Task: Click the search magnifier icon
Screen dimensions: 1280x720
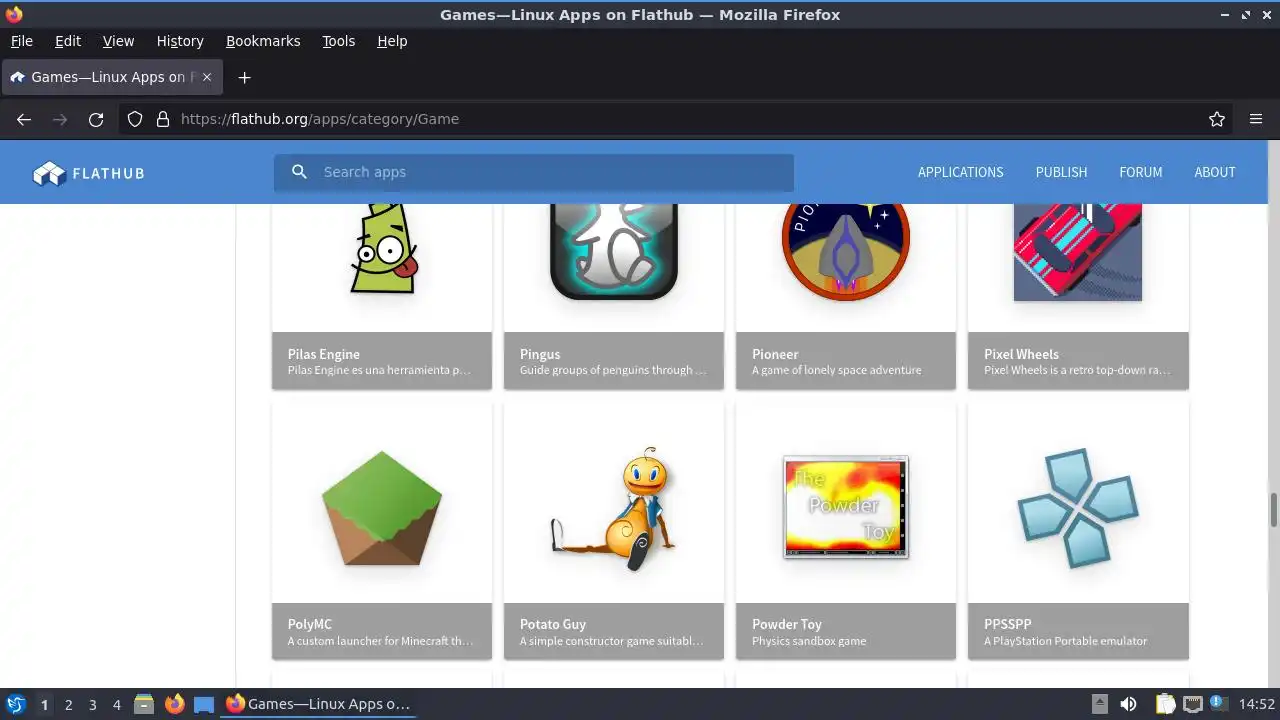Action: (x=299, y=172)
